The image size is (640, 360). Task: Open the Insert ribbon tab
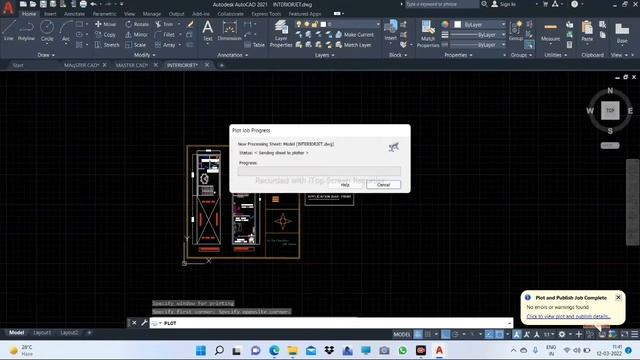point(50,14)
